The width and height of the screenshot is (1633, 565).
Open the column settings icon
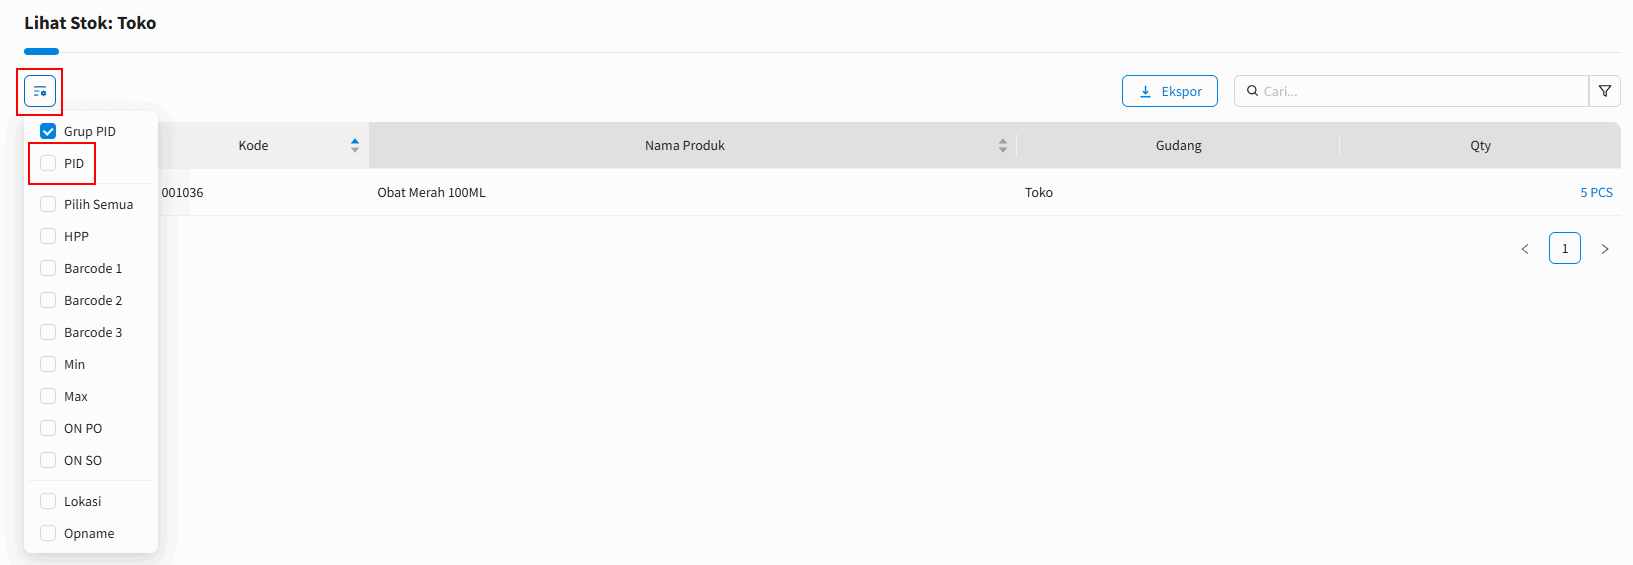[x=40, y=91]
